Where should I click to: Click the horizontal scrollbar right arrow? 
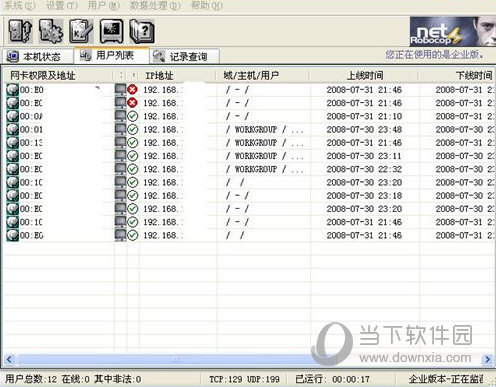click(x=487, y=359)
